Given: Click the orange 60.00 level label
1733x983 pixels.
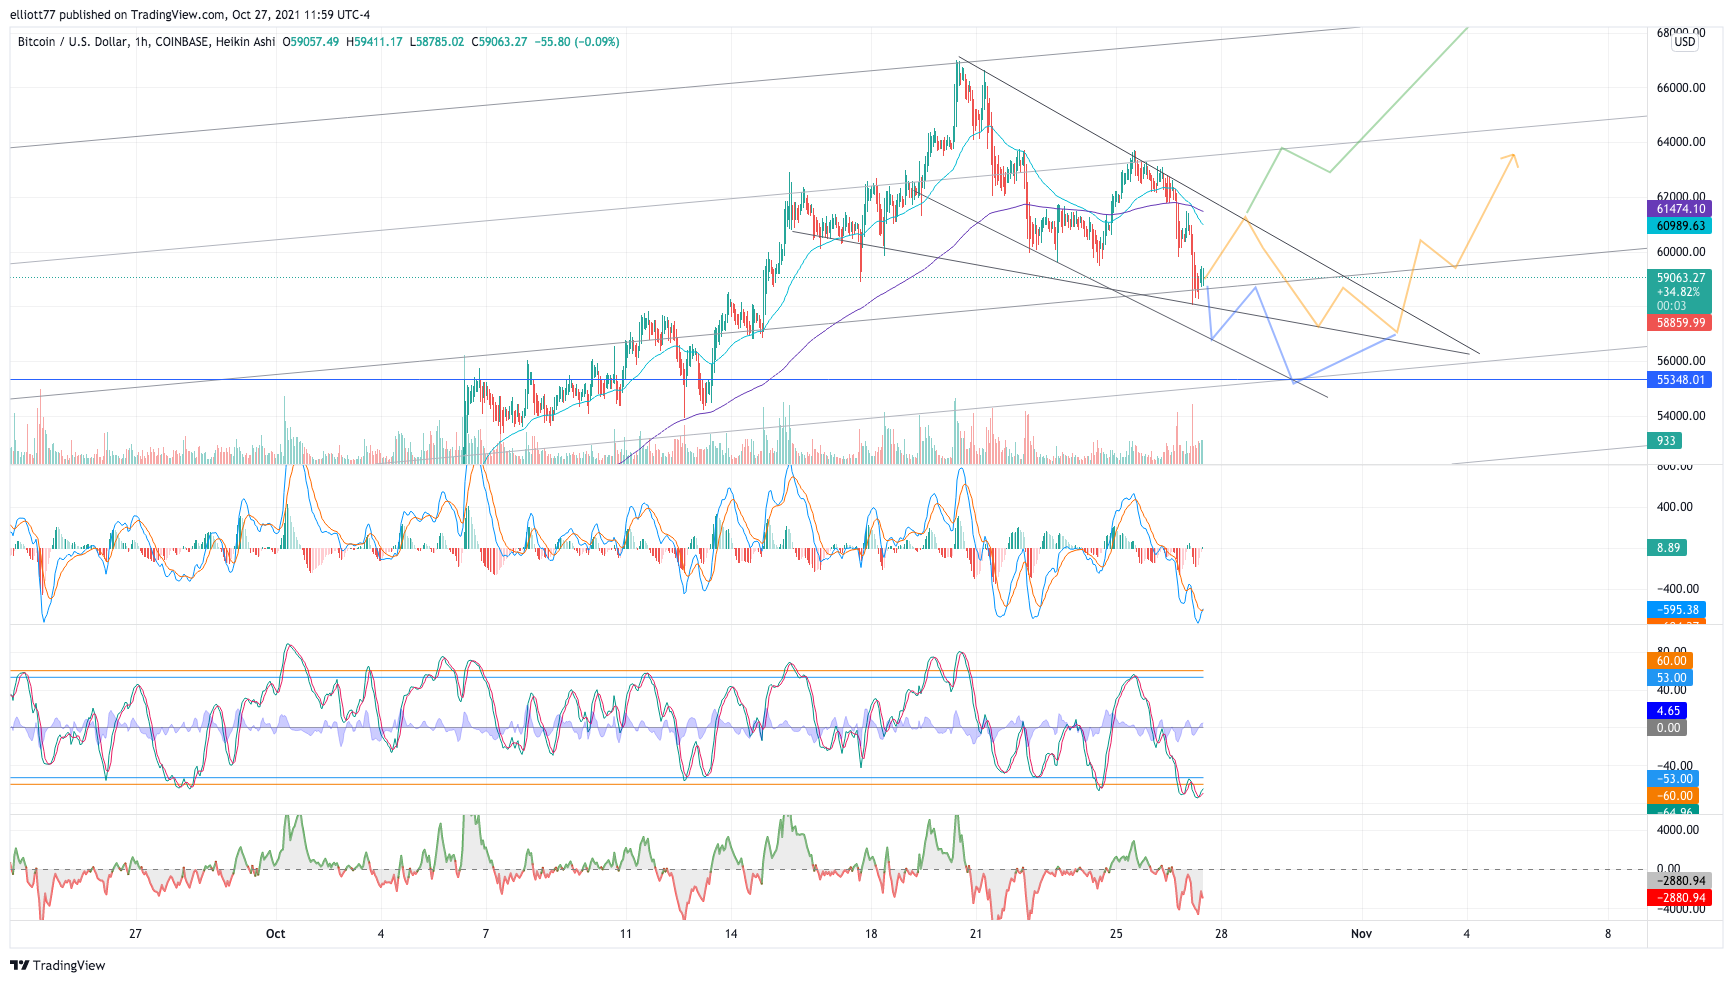Looking at the screenshot, I should pyautogui.click(x=1670, y=661).
